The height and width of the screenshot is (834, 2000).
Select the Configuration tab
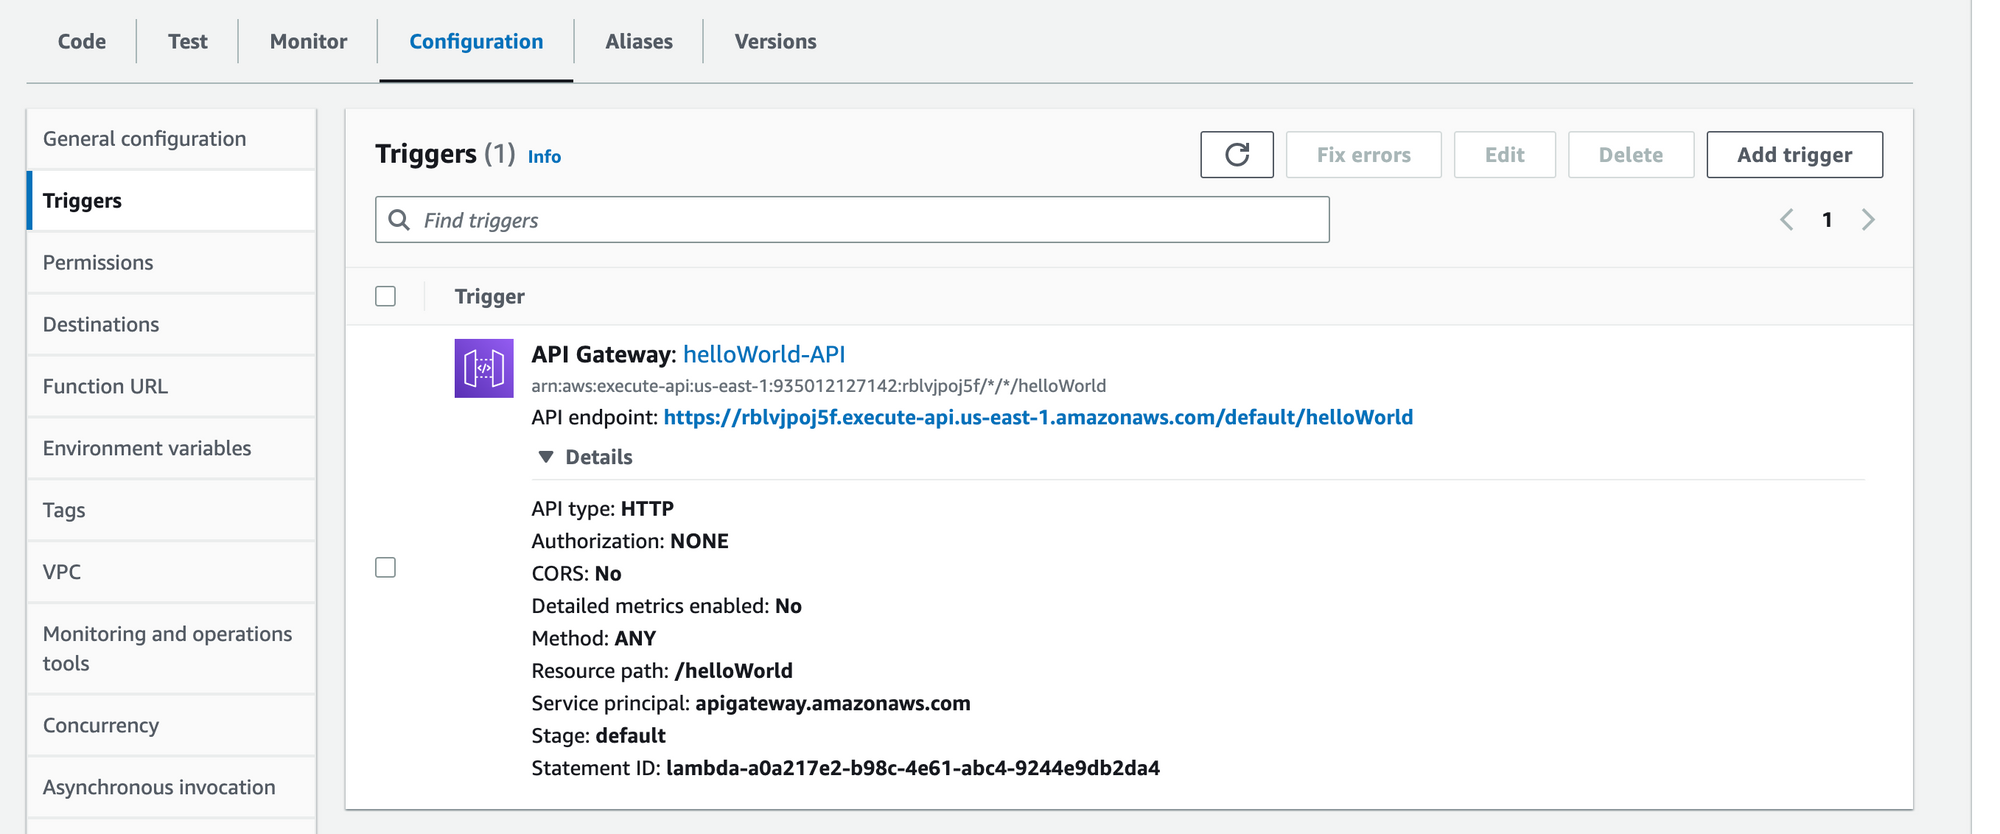pos(476,41)
